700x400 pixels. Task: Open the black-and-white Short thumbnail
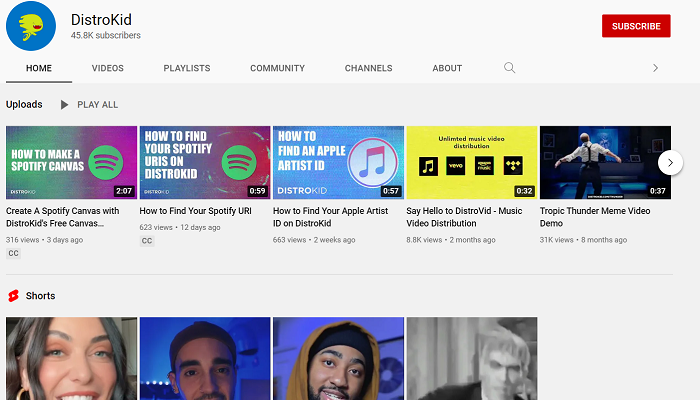tap(472, 358)
